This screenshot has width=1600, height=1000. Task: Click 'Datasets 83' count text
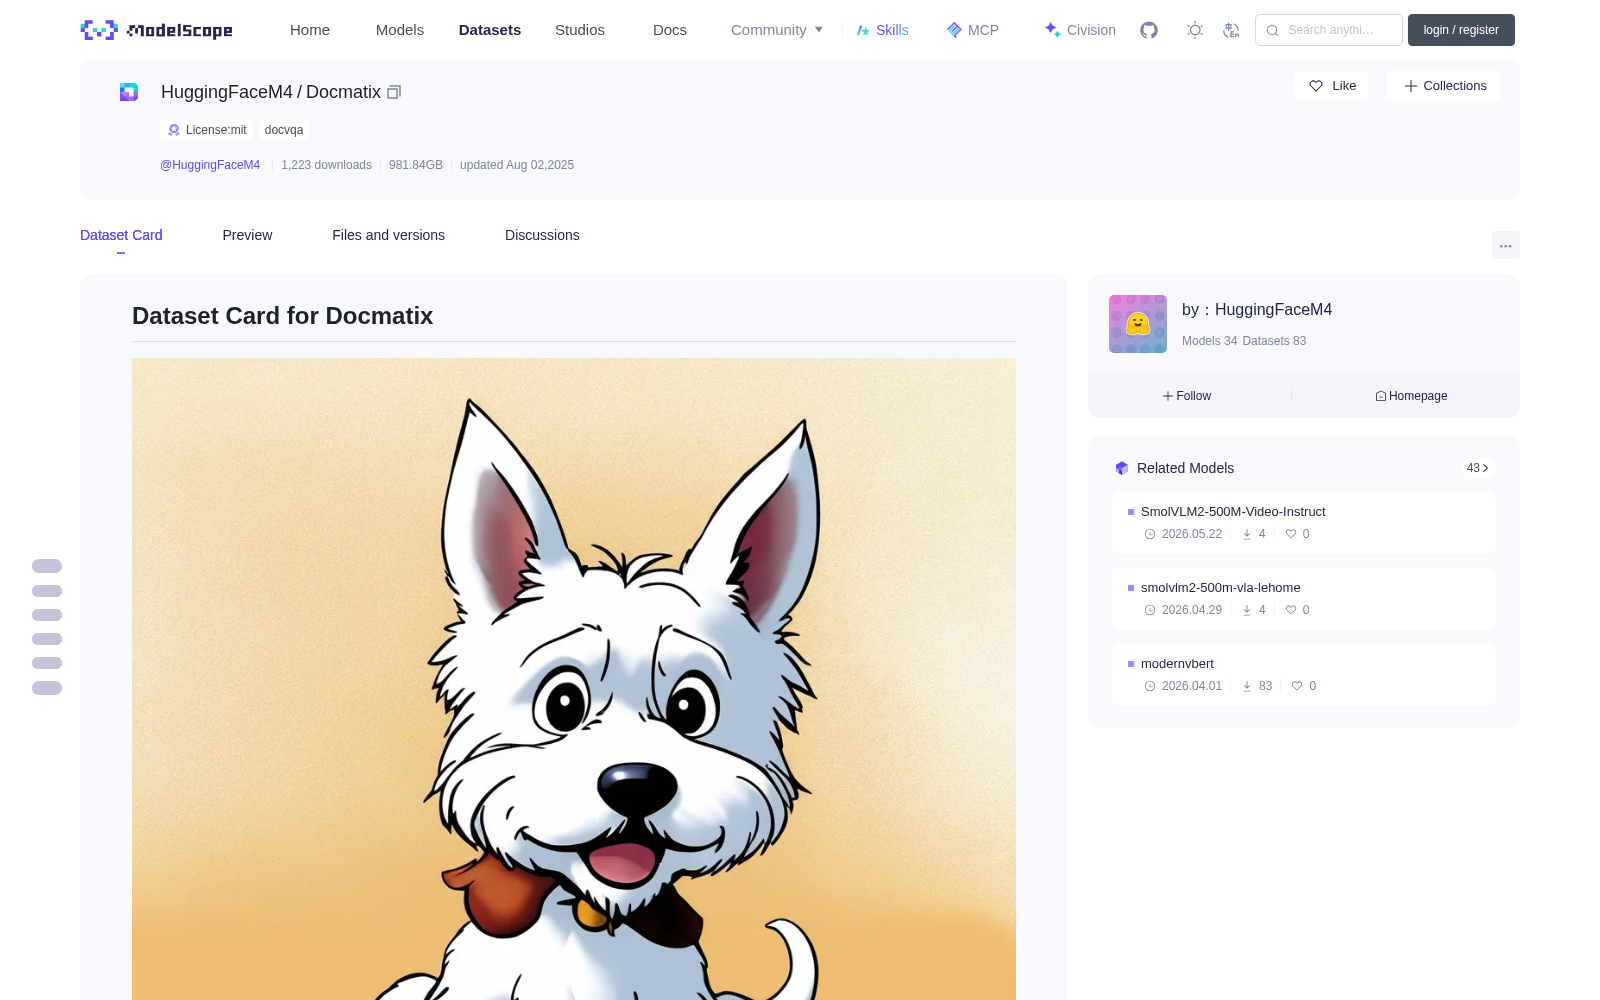[x=1274, y=341]
